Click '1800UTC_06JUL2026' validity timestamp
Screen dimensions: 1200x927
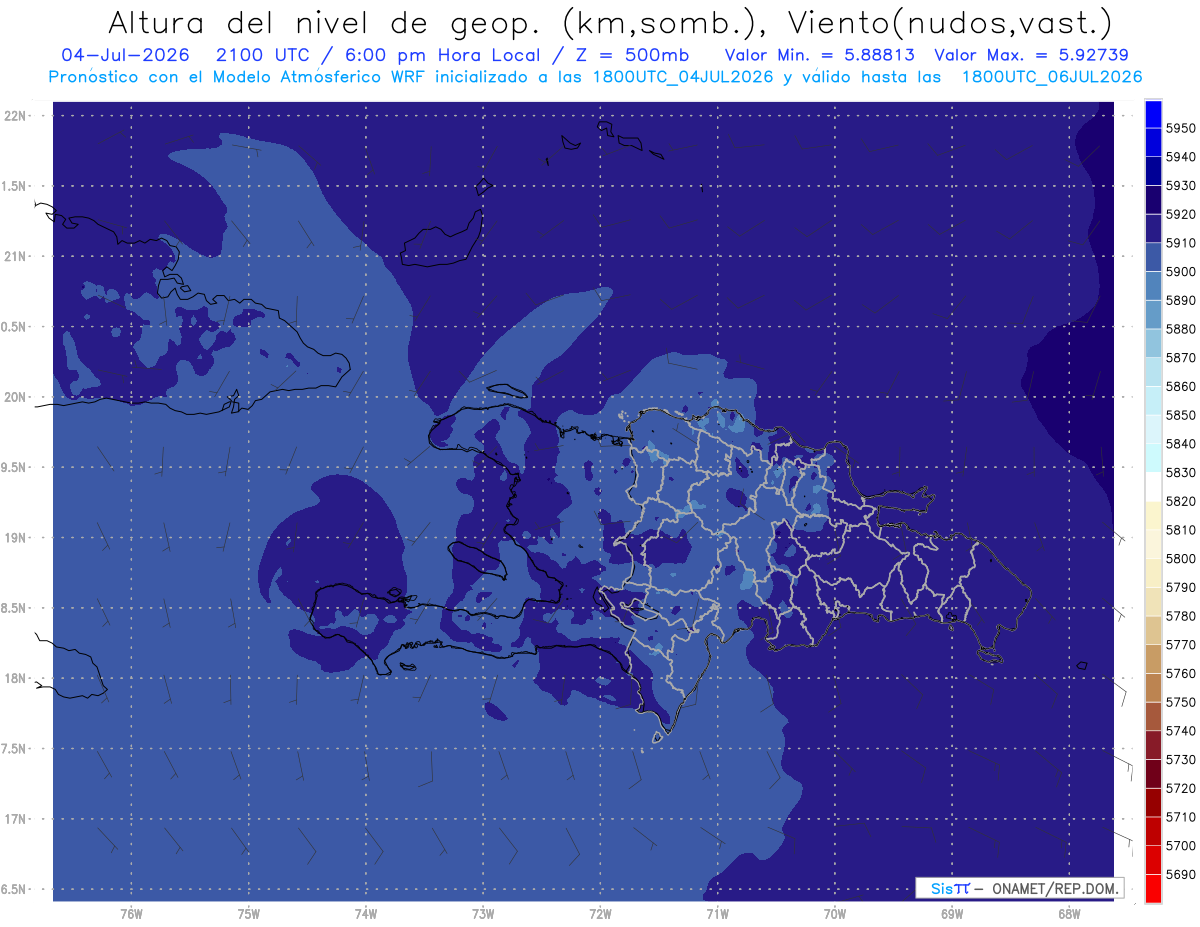1052,77
